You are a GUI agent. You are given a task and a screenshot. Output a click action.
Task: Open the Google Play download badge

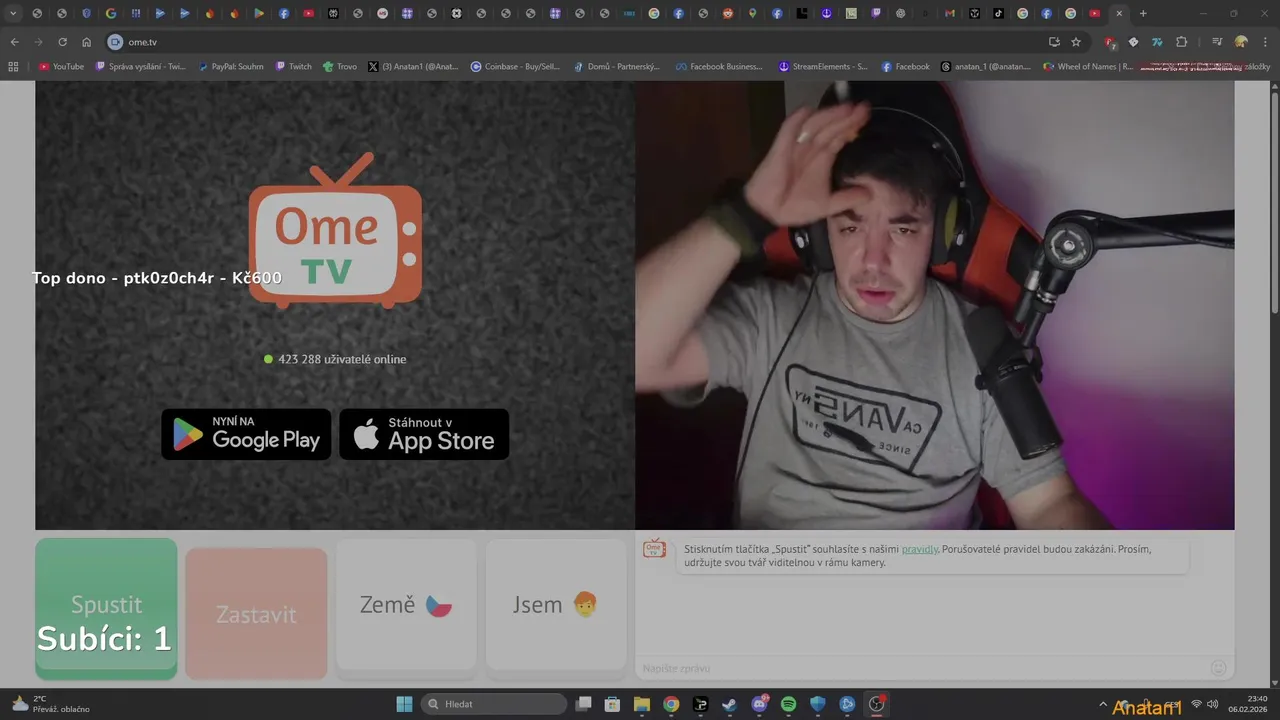[x=246, y=434]
